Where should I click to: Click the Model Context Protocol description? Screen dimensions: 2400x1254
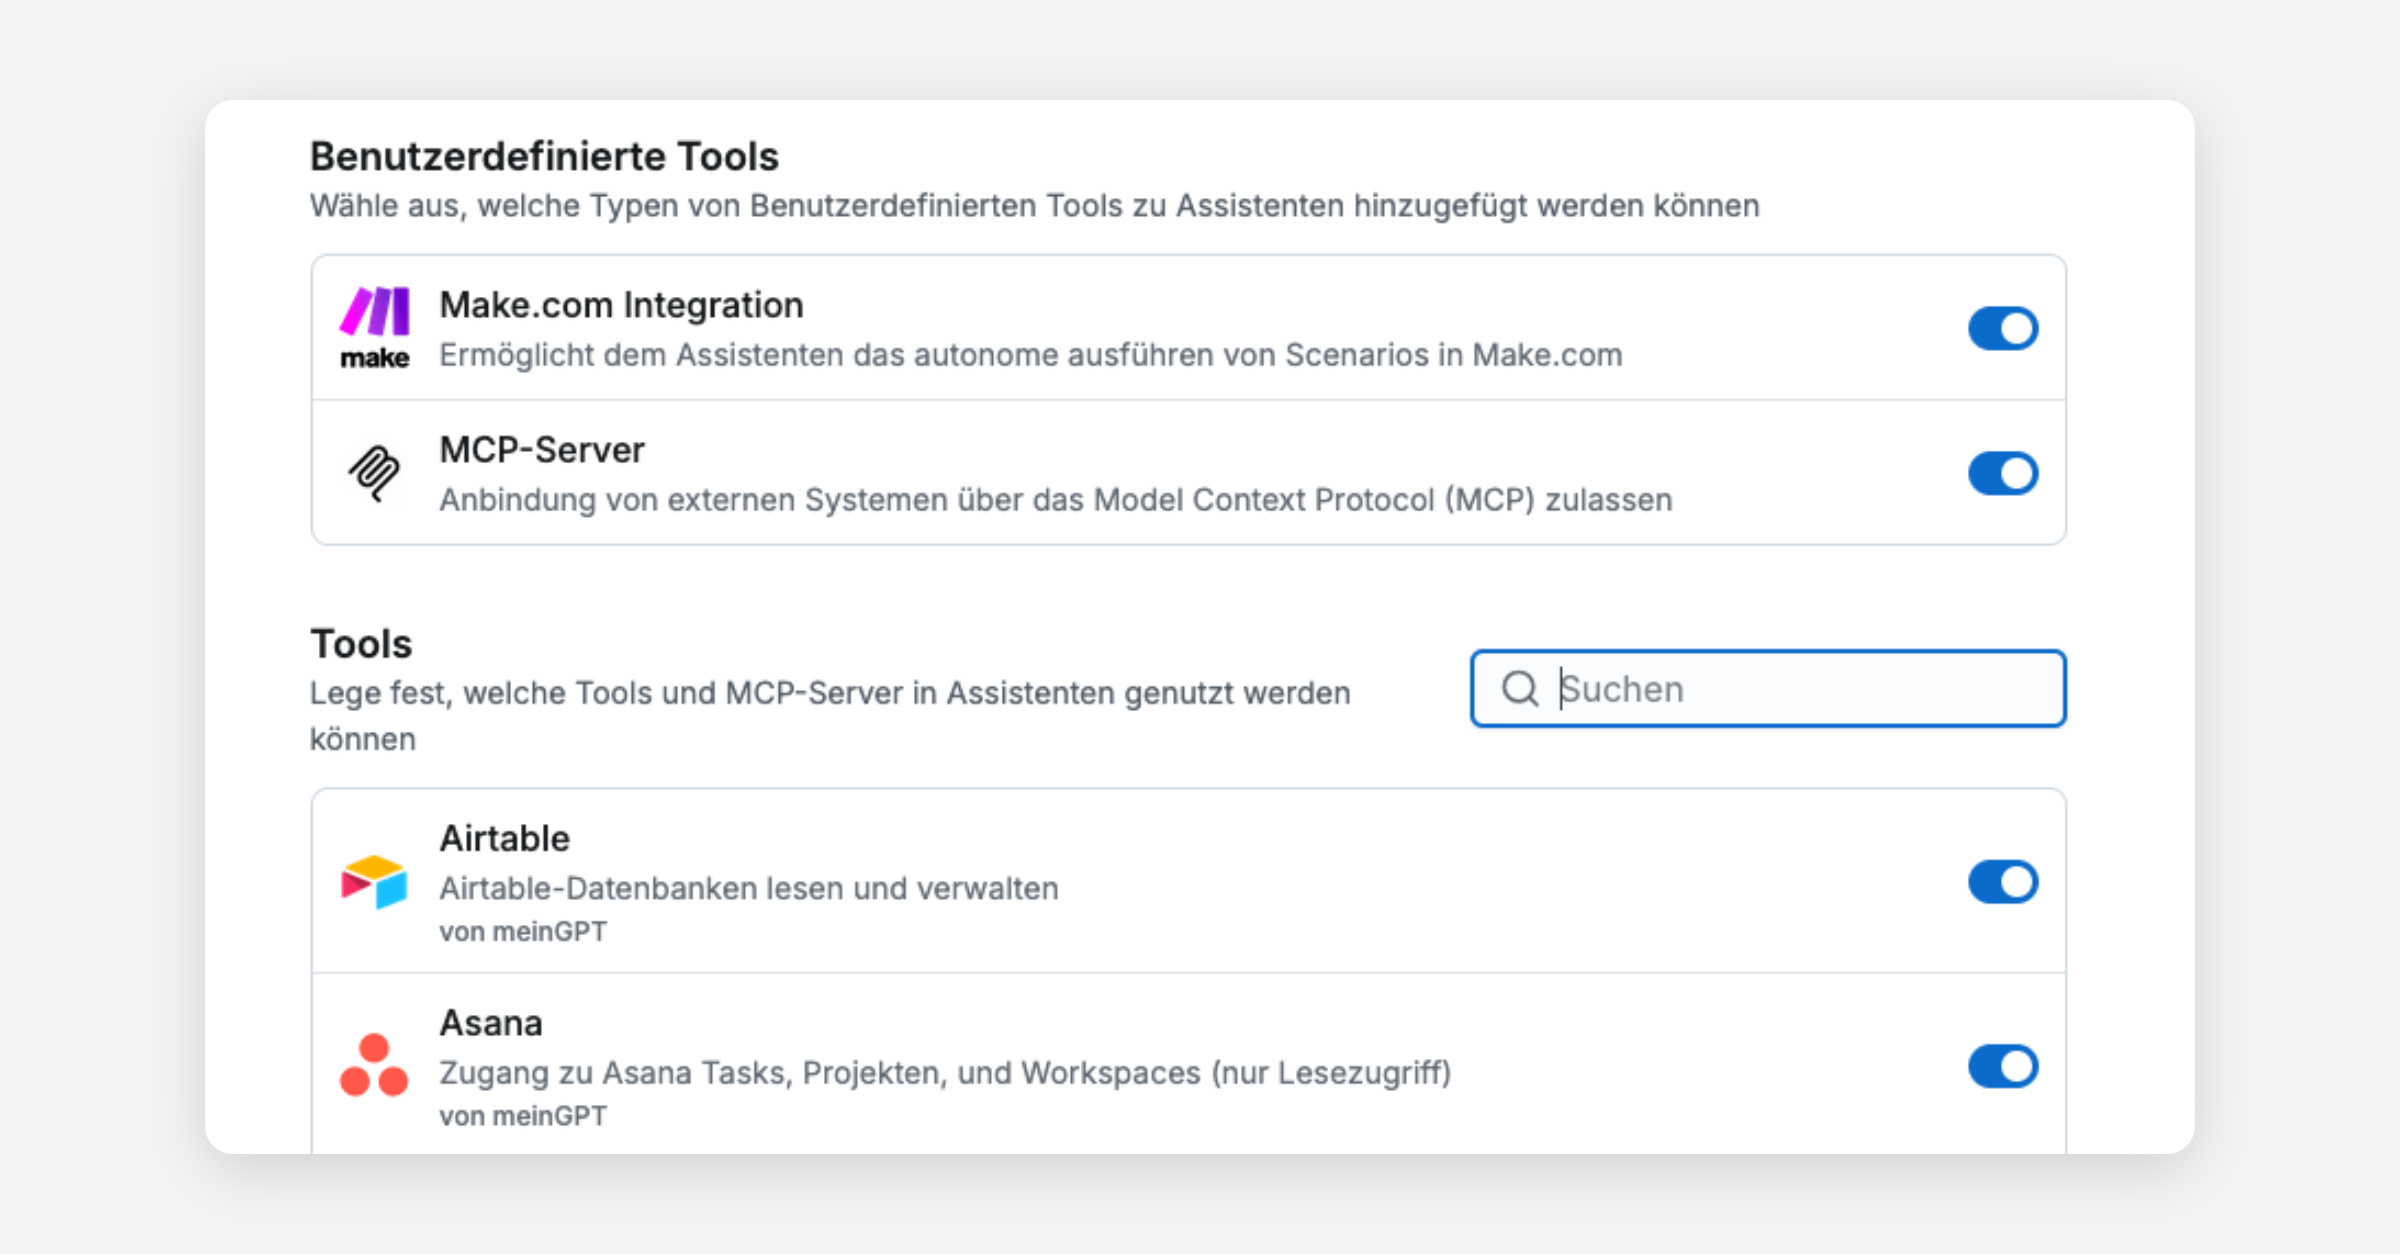1055,500
